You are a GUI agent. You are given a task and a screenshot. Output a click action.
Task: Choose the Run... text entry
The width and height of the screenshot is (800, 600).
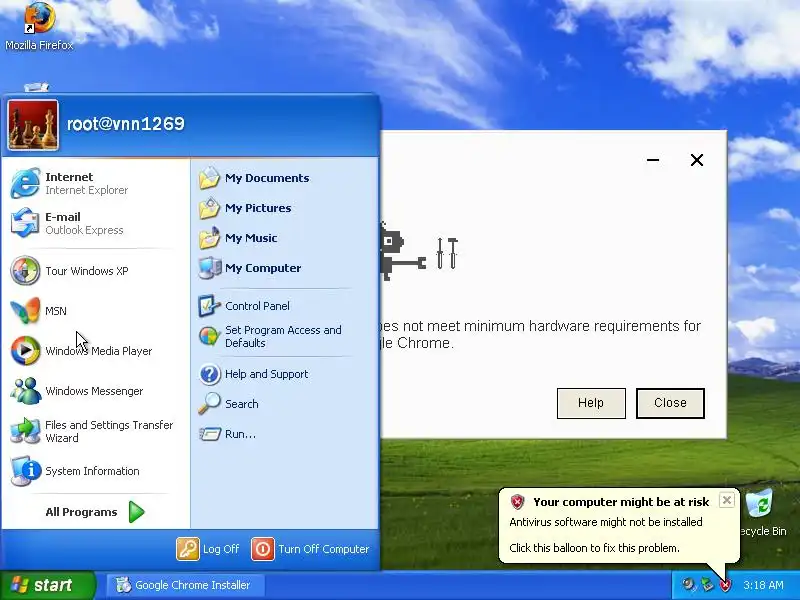point(240,434)
